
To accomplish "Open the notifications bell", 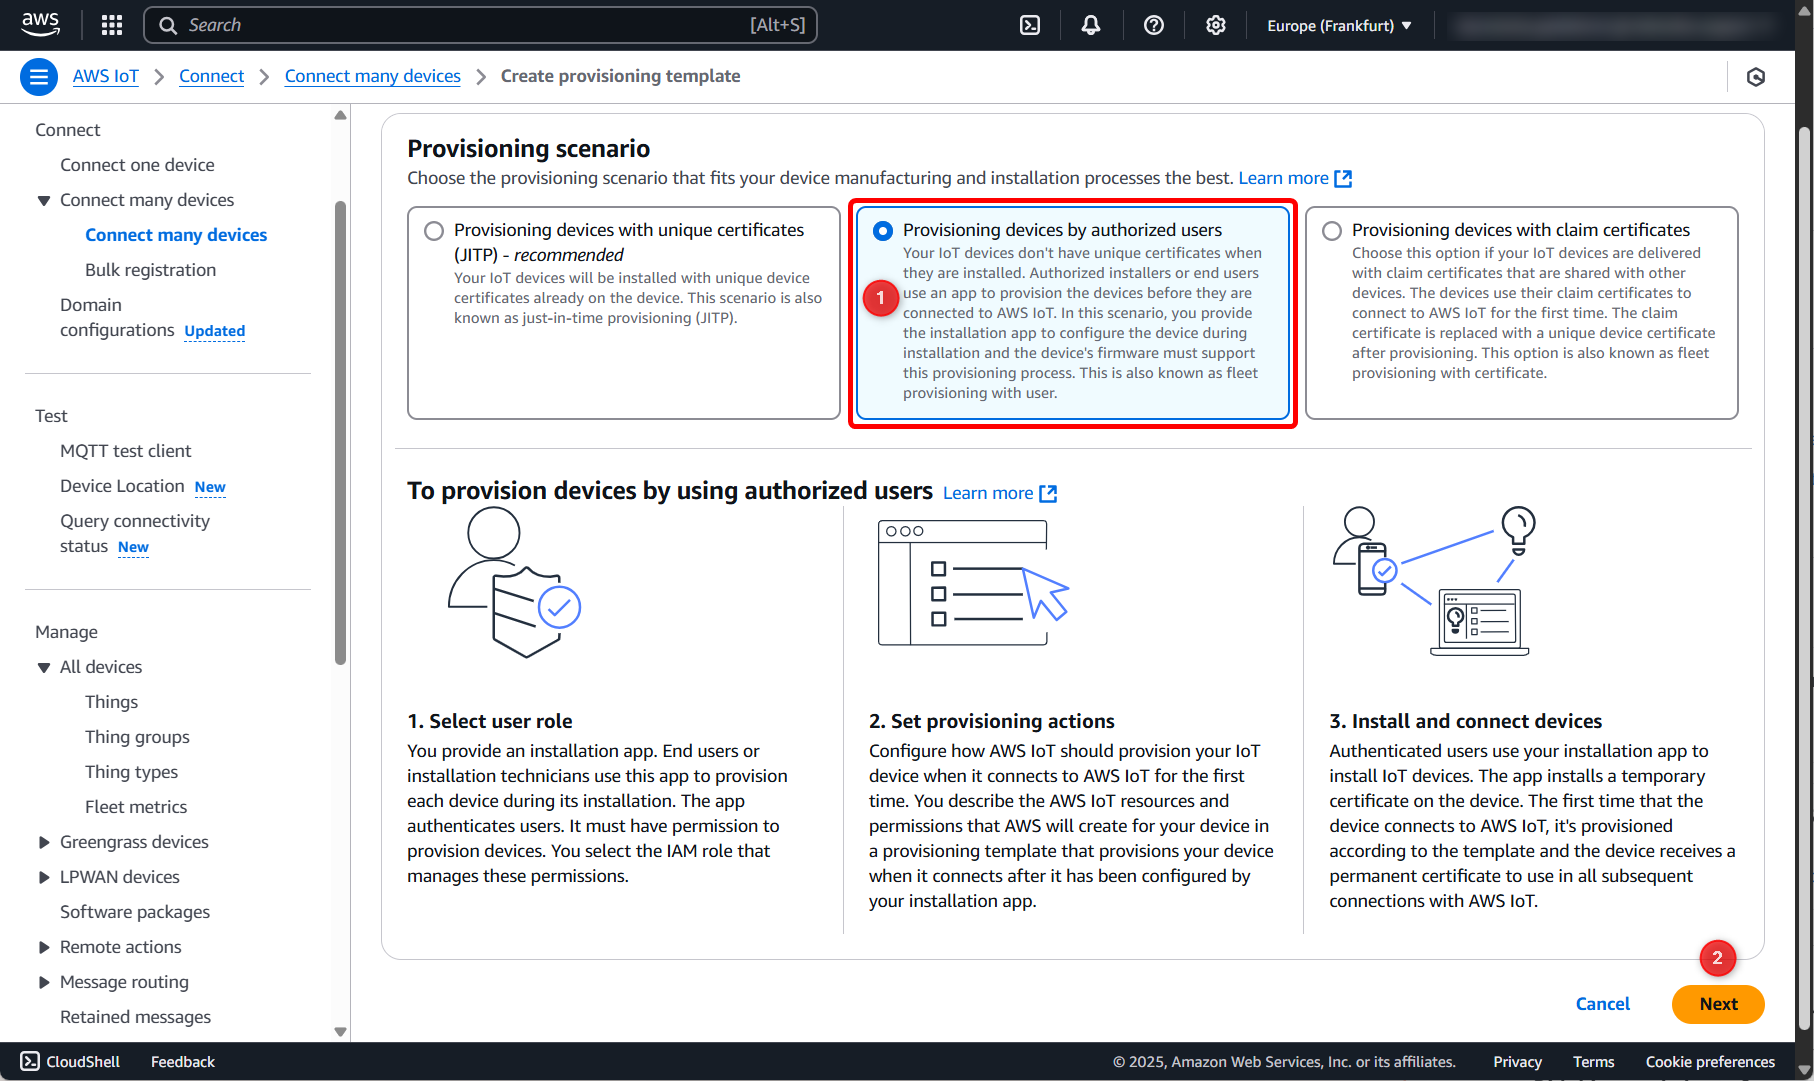I will pos(1091,25).
